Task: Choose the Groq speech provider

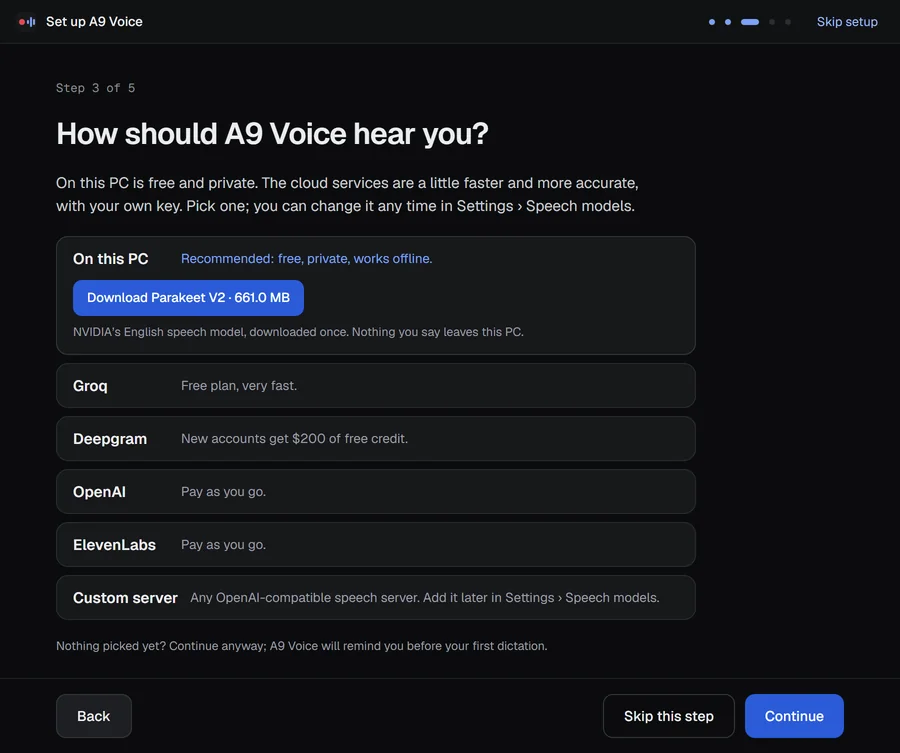Action: point(376,386)
